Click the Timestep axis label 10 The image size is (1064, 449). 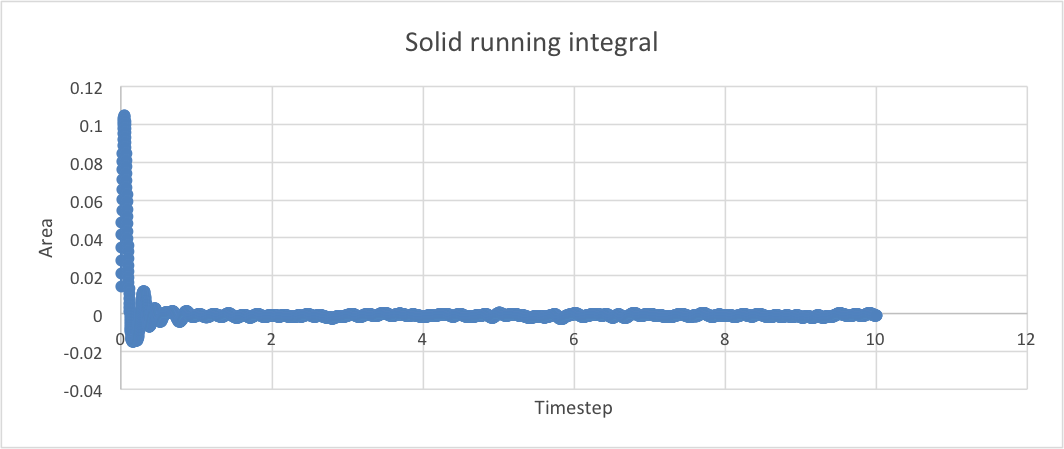point(875,340)
